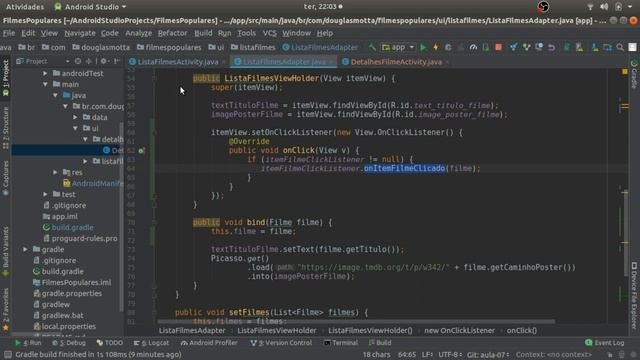Attach debugger to Android process icon
This screenshot has height=360, width=640.
(486, 47)
